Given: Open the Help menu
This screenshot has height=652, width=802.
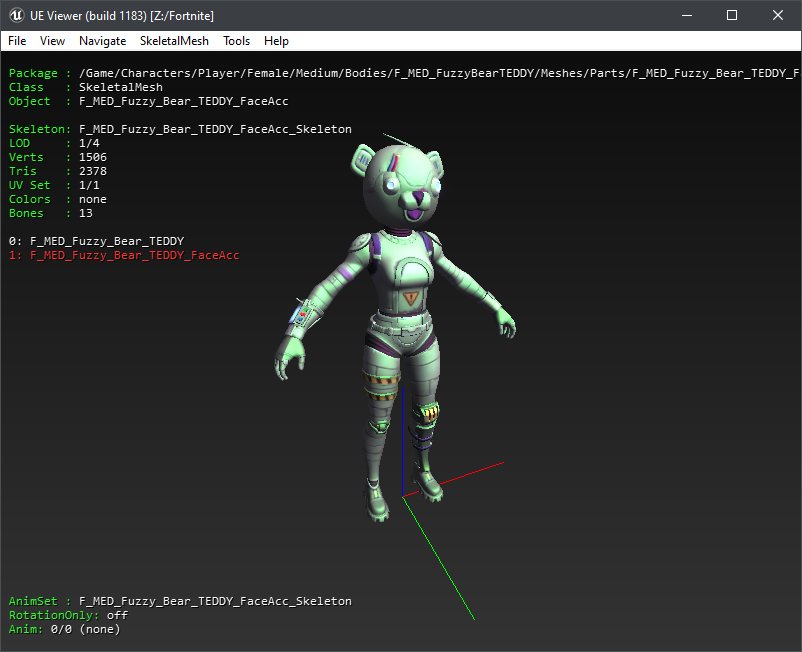Looking at the screenshot, I should [276, 41].
